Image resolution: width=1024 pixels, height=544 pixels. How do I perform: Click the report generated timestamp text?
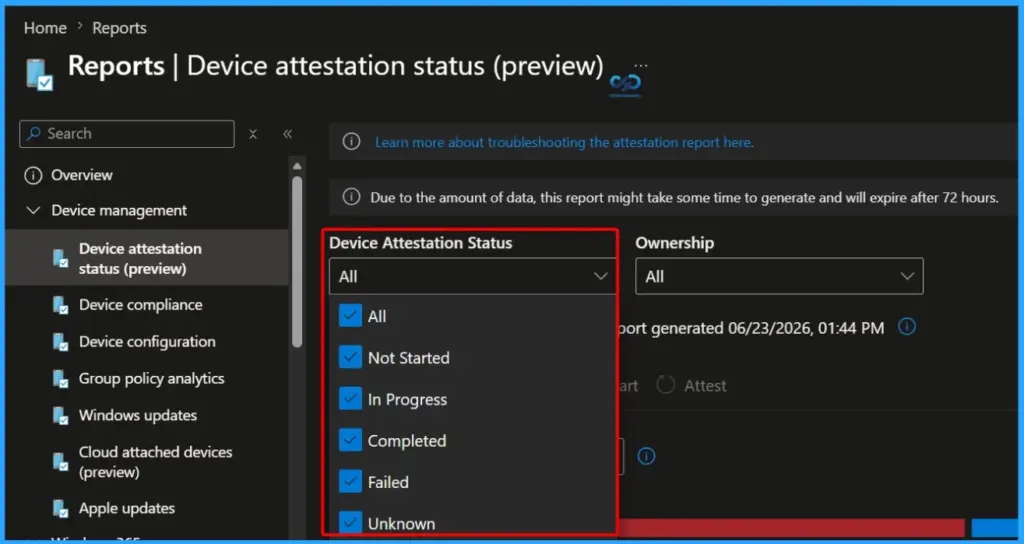pos(750,327)
